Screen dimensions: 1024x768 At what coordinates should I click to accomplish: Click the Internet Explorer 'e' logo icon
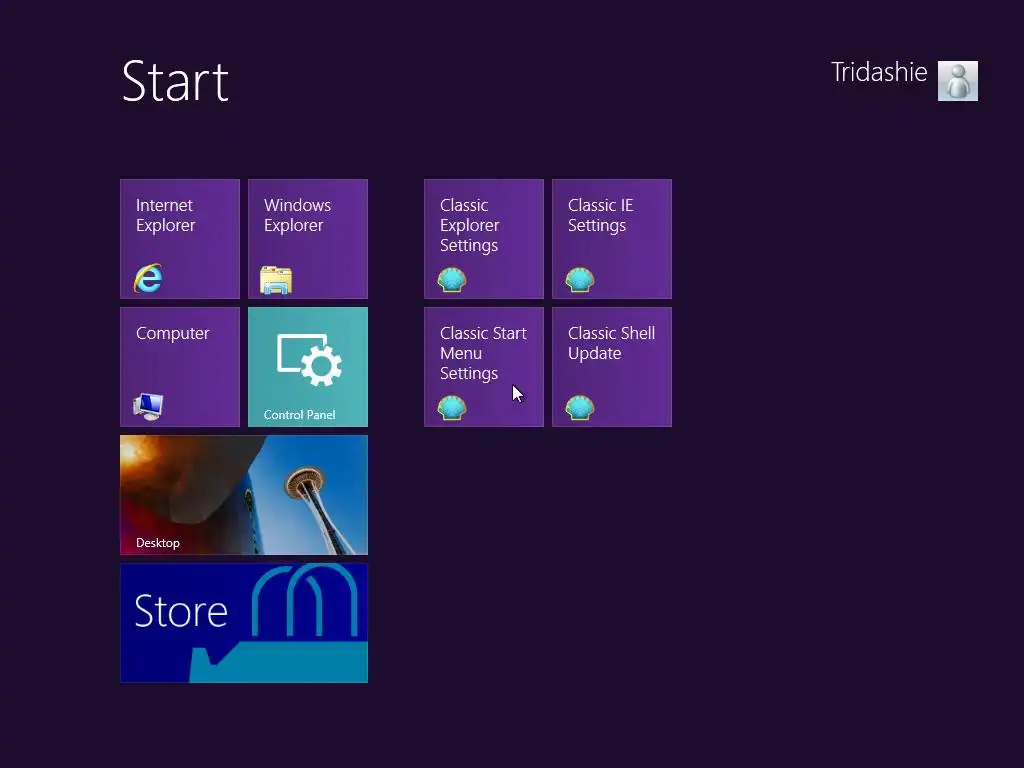[148, 278]
